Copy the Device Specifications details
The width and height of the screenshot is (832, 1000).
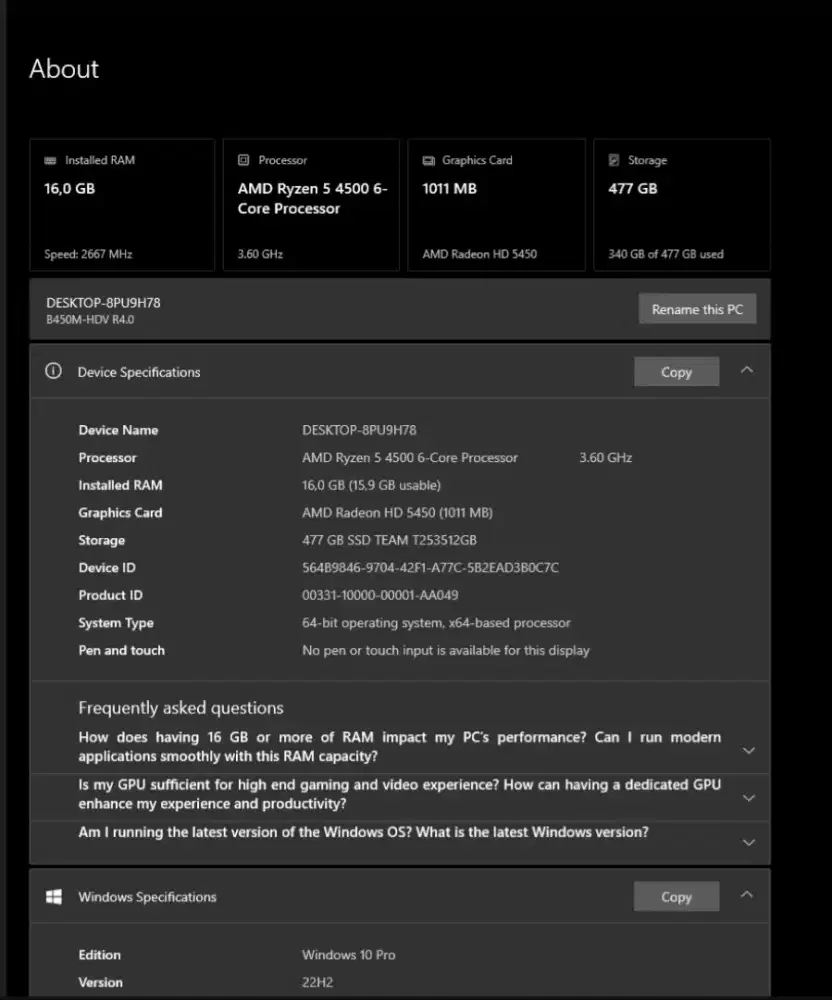[x=676, y=371]
